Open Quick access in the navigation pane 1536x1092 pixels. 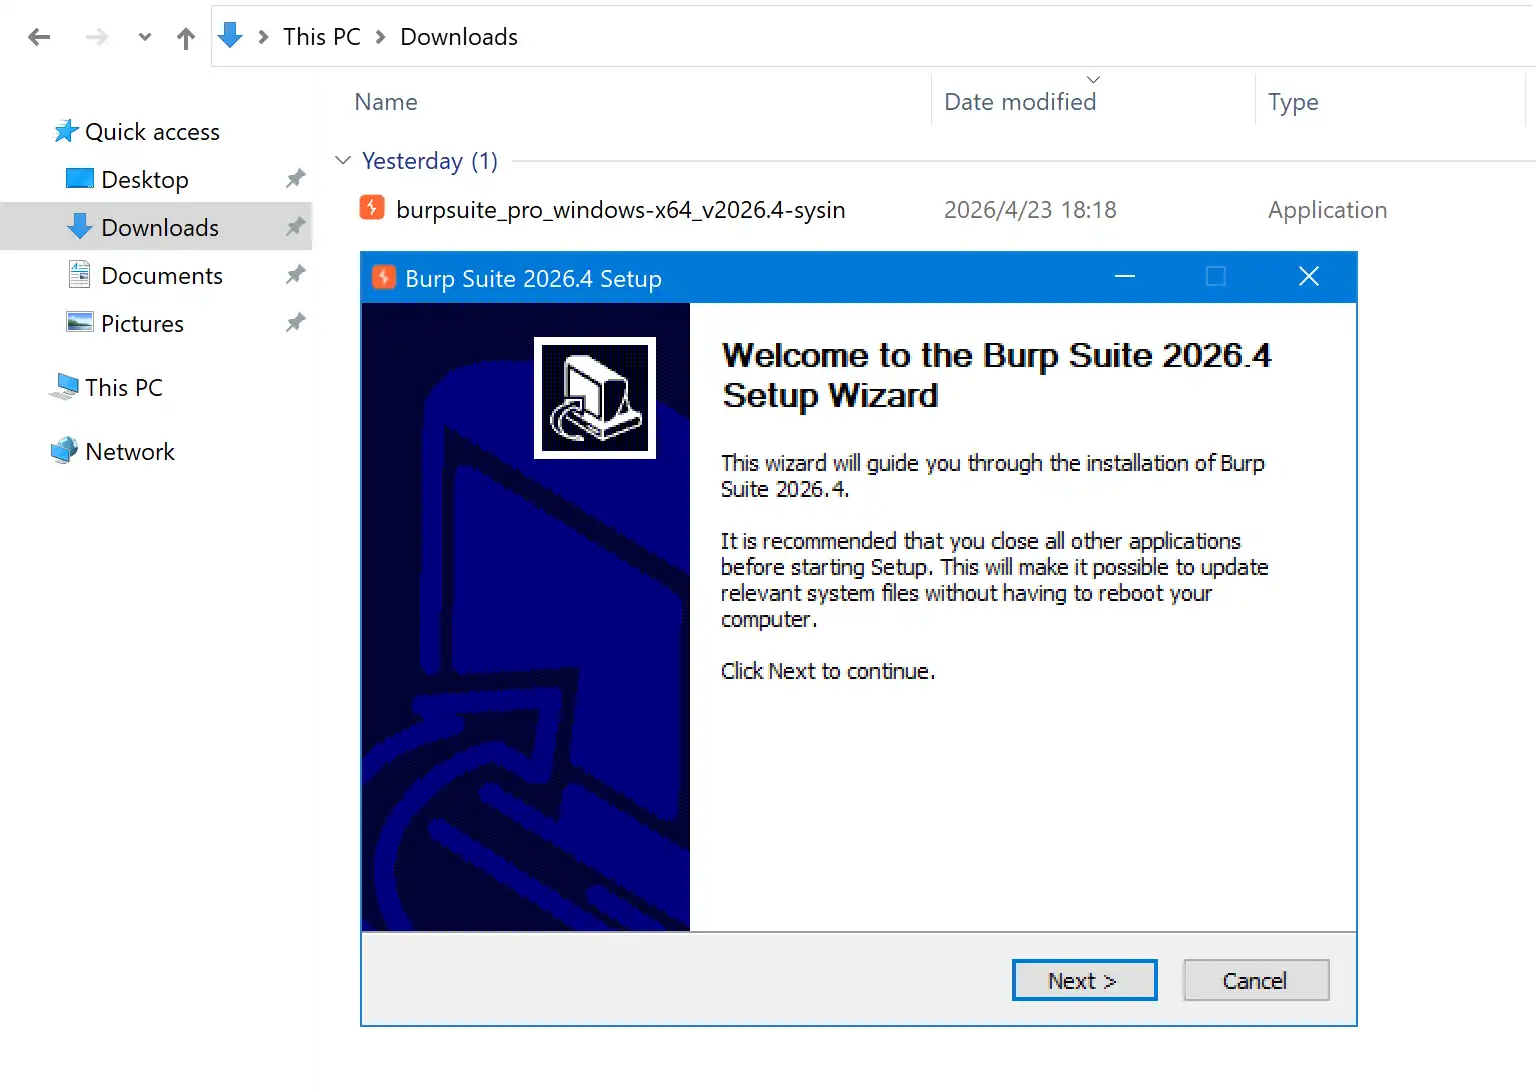152,132
